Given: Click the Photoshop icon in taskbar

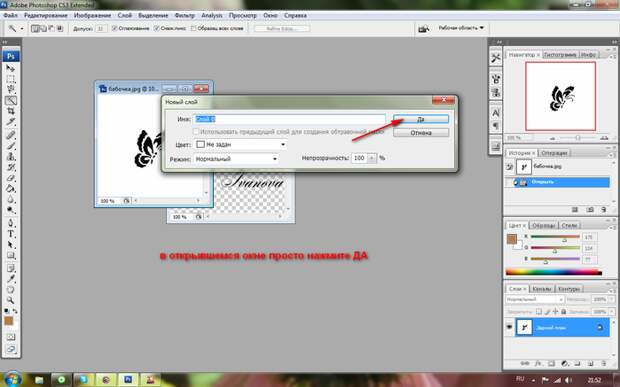Looking at the screenshot, I should coord(128,380).
